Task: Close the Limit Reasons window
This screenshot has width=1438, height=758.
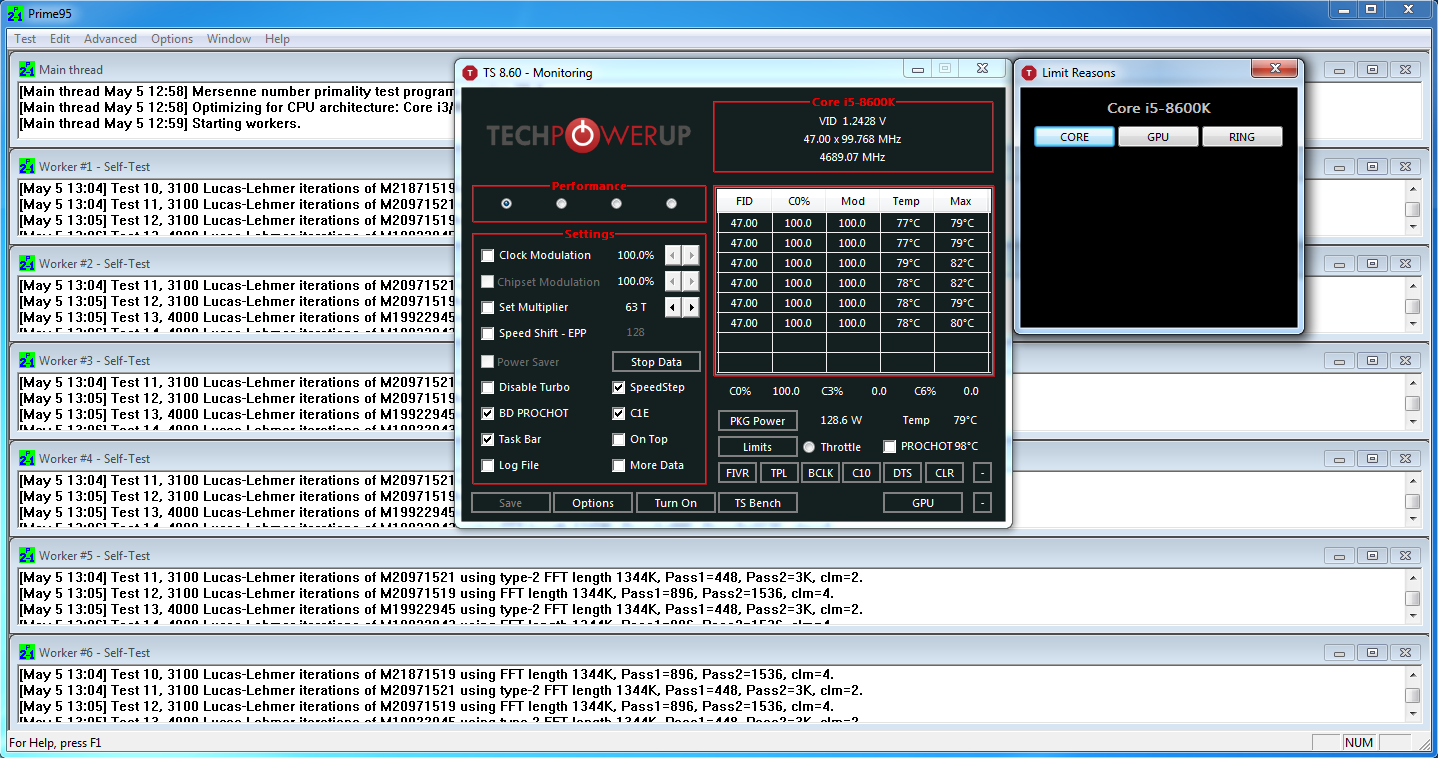Action: click(1274, 68)
